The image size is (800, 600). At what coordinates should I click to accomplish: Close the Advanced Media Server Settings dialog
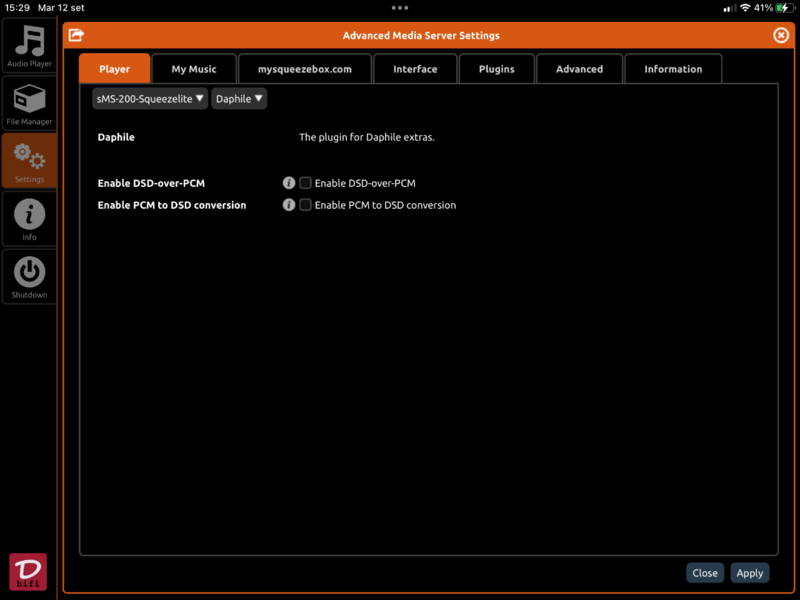781,35
